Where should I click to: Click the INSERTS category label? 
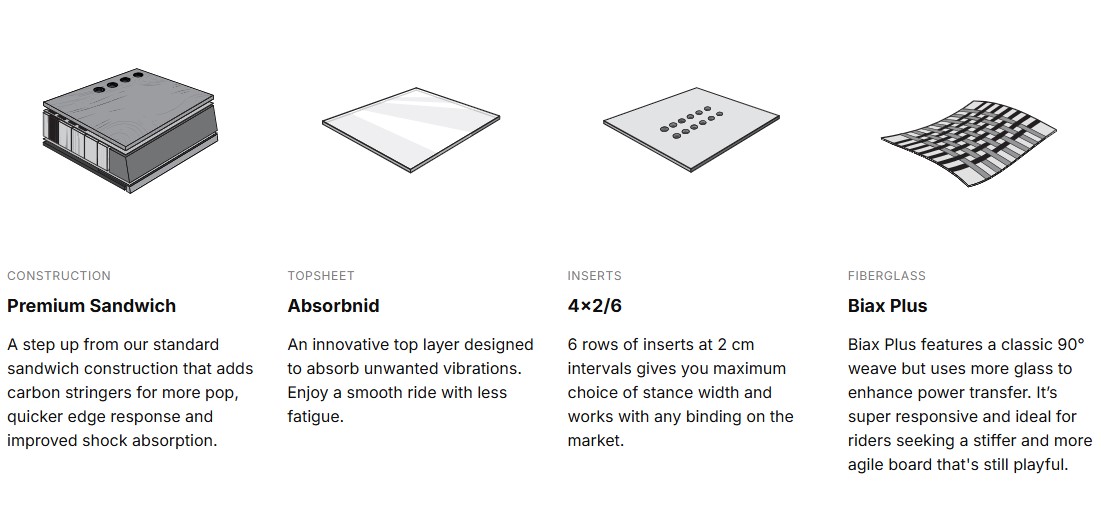click(594, 276)
